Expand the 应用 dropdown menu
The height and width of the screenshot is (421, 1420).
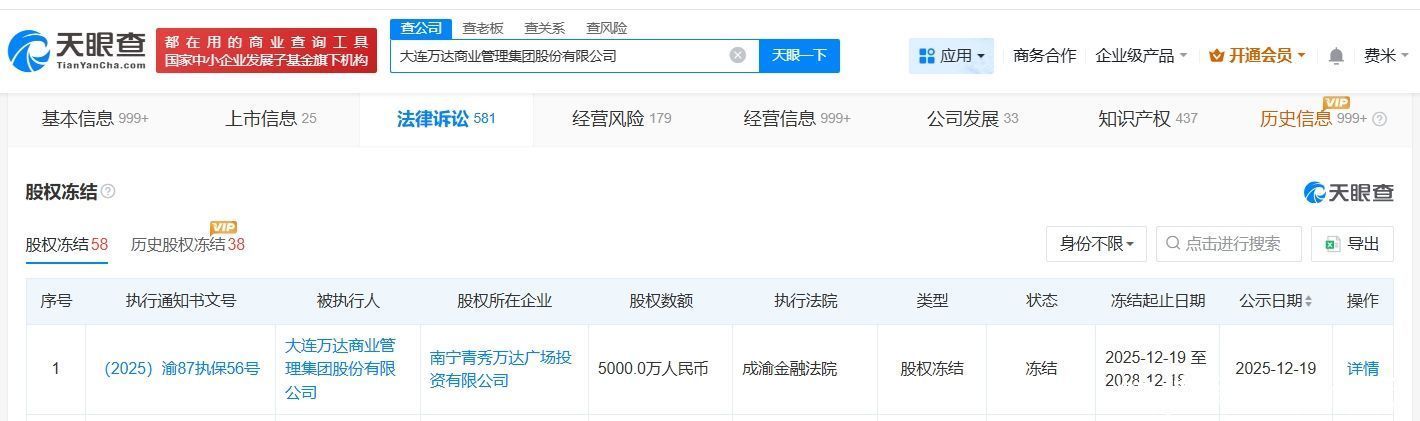[951, 56]
